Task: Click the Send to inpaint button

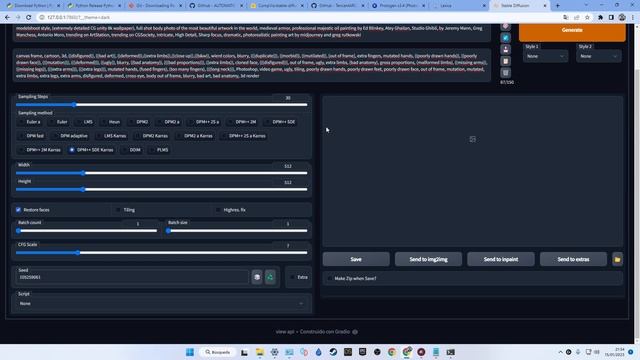Action: pyautogui.click(x=501, y=259)
